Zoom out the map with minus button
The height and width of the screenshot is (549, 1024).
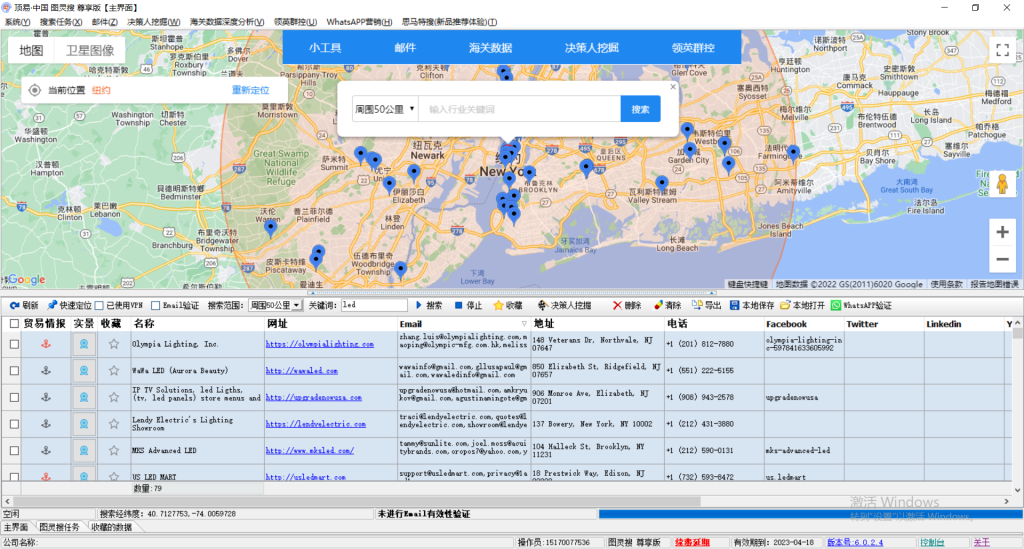(x=1002, y=259)
